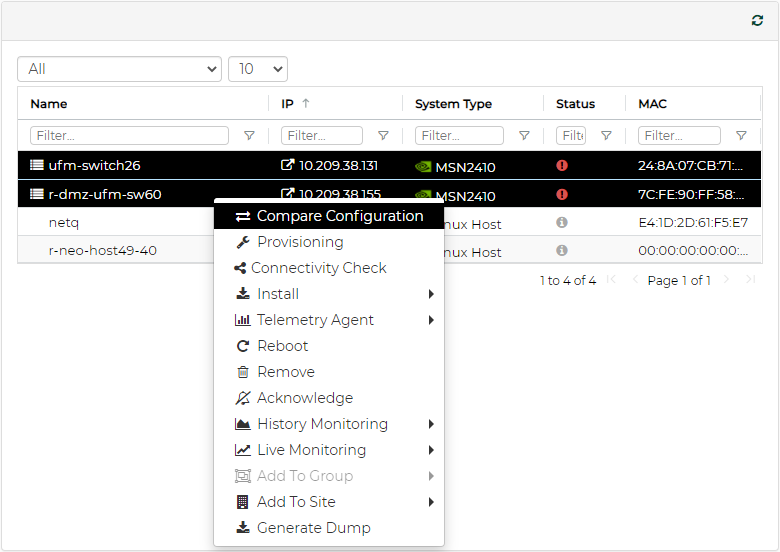Open the All device type dropdown
Image resolution: width=780 pixels, height=552 pixels.
click(x=119, y=69)
